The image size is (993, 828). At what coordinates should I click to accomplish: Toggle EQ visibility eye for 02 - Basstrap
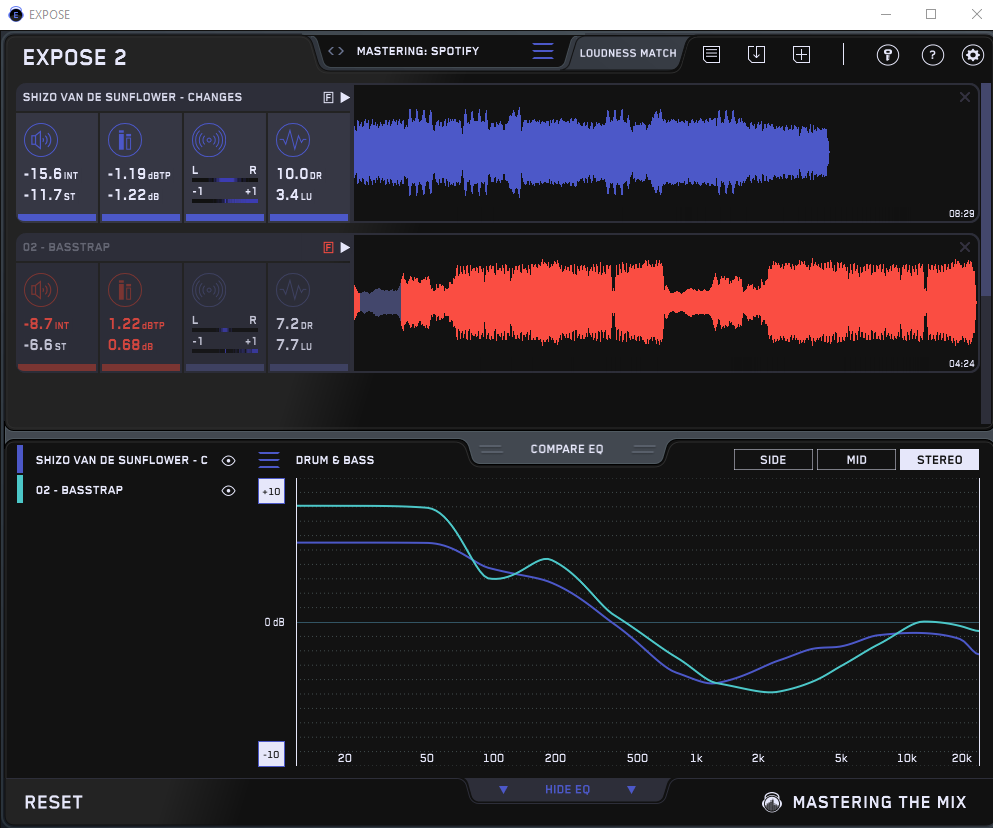(229, 490)
